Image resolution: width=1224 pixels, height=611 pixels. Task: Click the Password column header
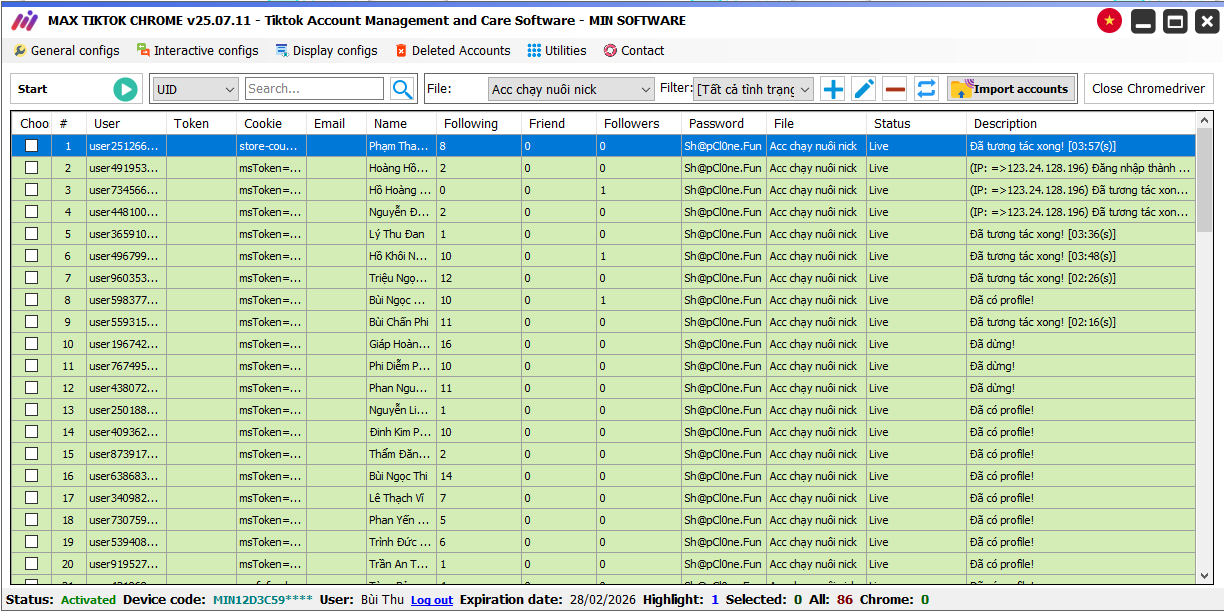click(724, 124)
